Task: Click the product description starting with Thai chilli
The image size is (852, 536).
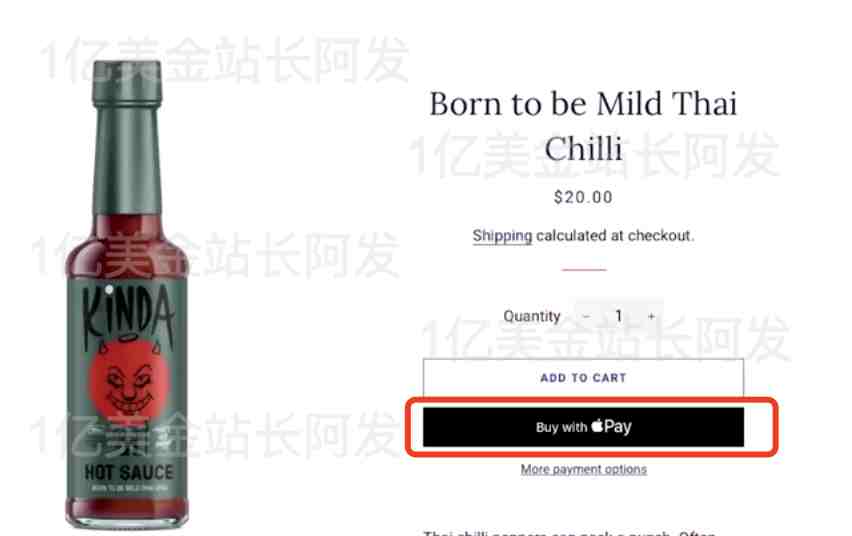Action: pyautogui.click(x=569, y=532)
